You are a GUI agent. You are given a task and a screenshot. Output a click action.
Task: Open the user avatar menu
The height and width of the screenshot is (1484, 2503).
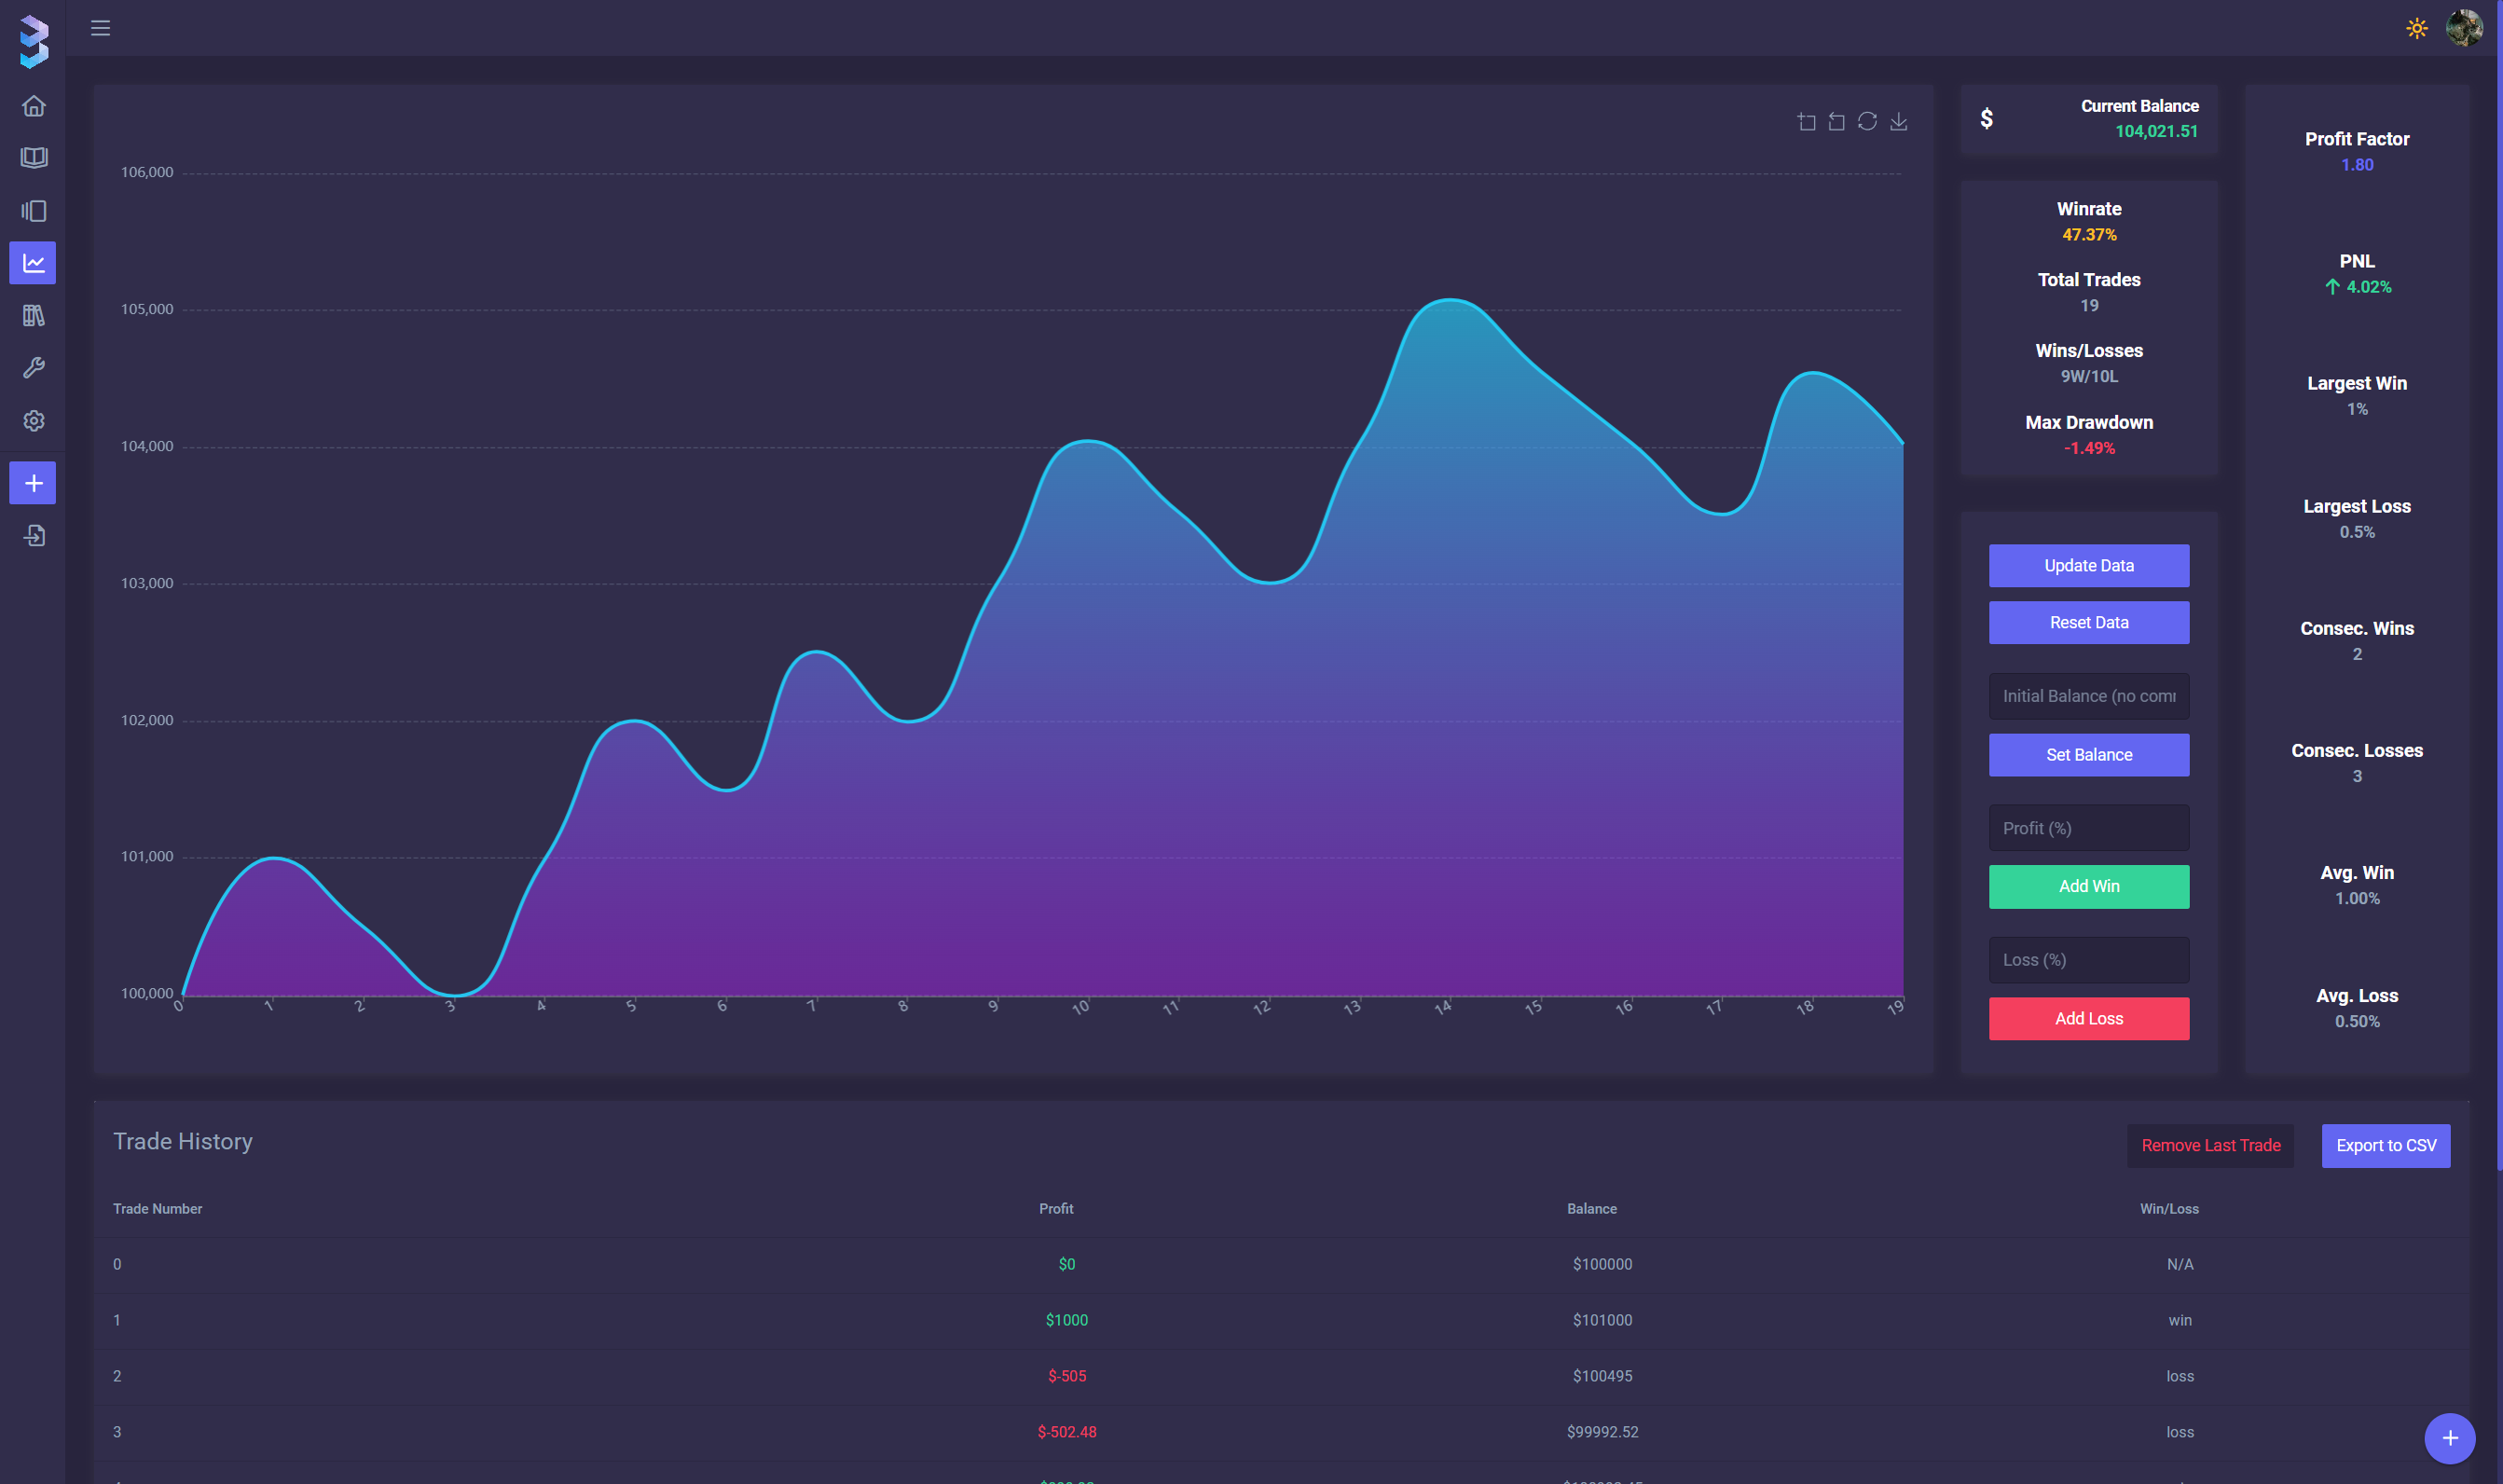[2463, 28]
